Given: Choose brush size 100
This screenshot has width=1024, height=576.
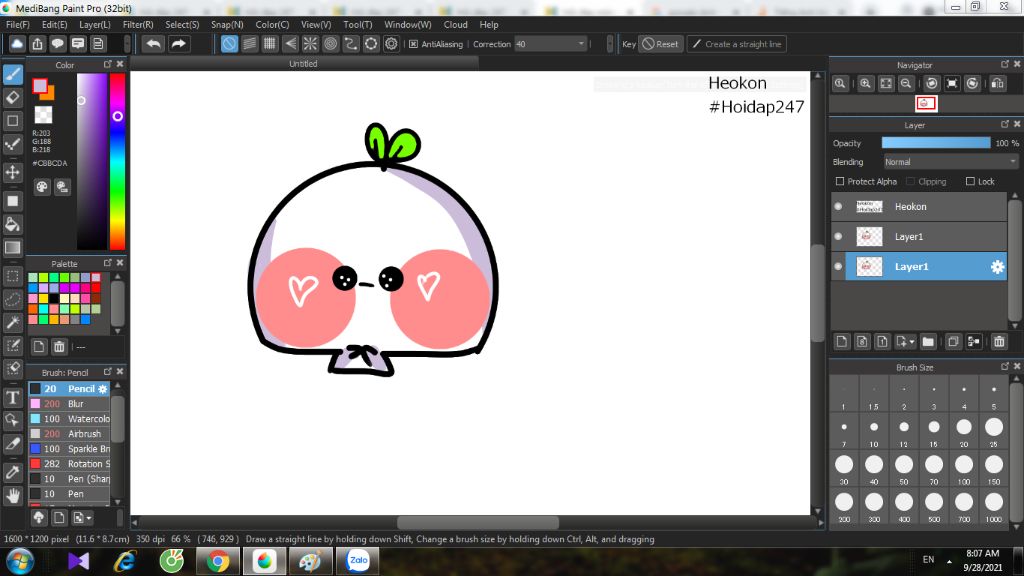Looking at the screenshot, I should click(964, 470).
